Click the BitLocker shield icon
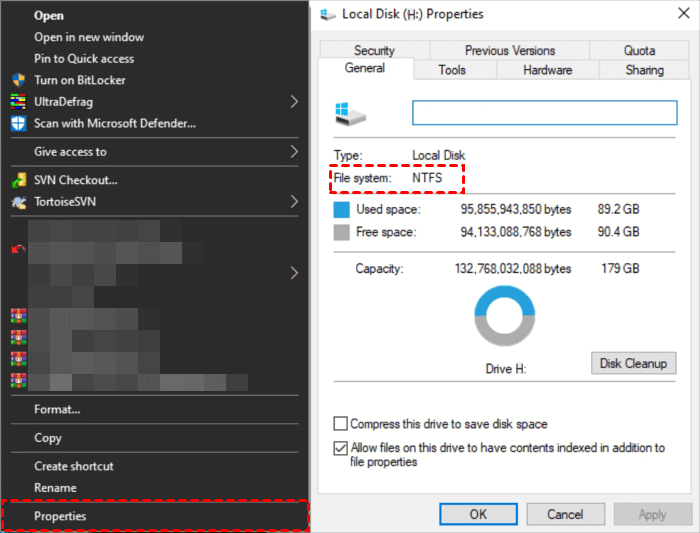The width and height of the screenshot is (700, 533). (18, 80)
